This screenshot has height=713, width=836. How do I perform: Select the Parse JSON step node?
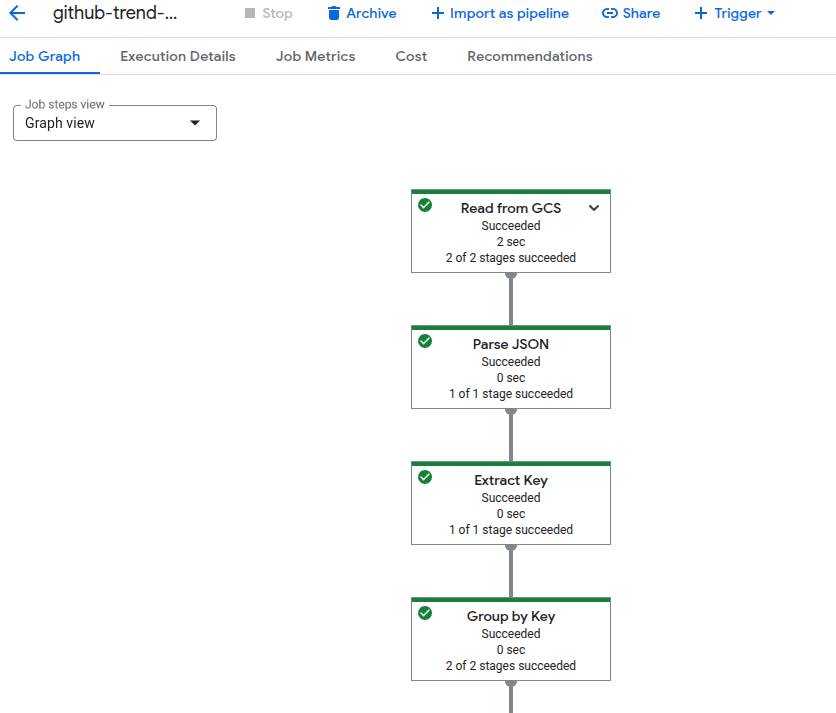(x=511, y=368)
